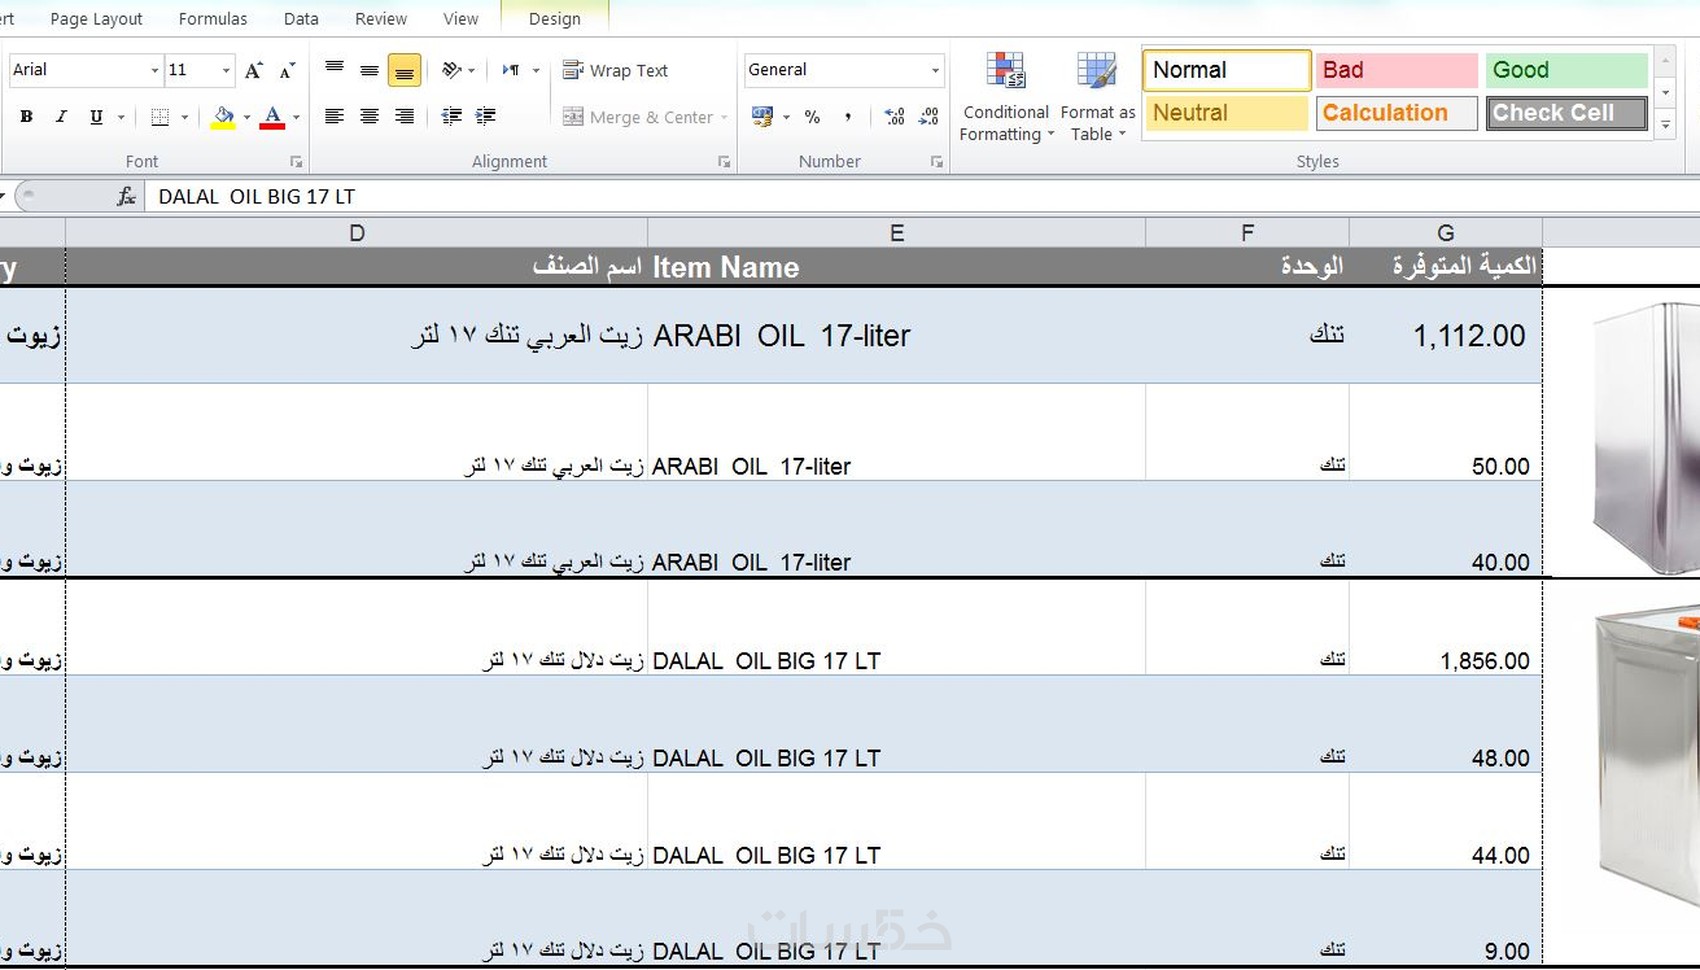Increase font size with Grow Font
Image resolution: width=1700 pixels, height=970 pixels.
[x=254, y=70]
